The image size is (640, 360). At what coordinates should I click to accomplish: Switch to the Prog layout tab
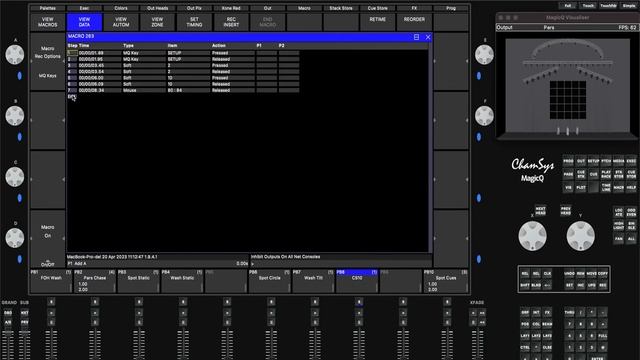451,8
